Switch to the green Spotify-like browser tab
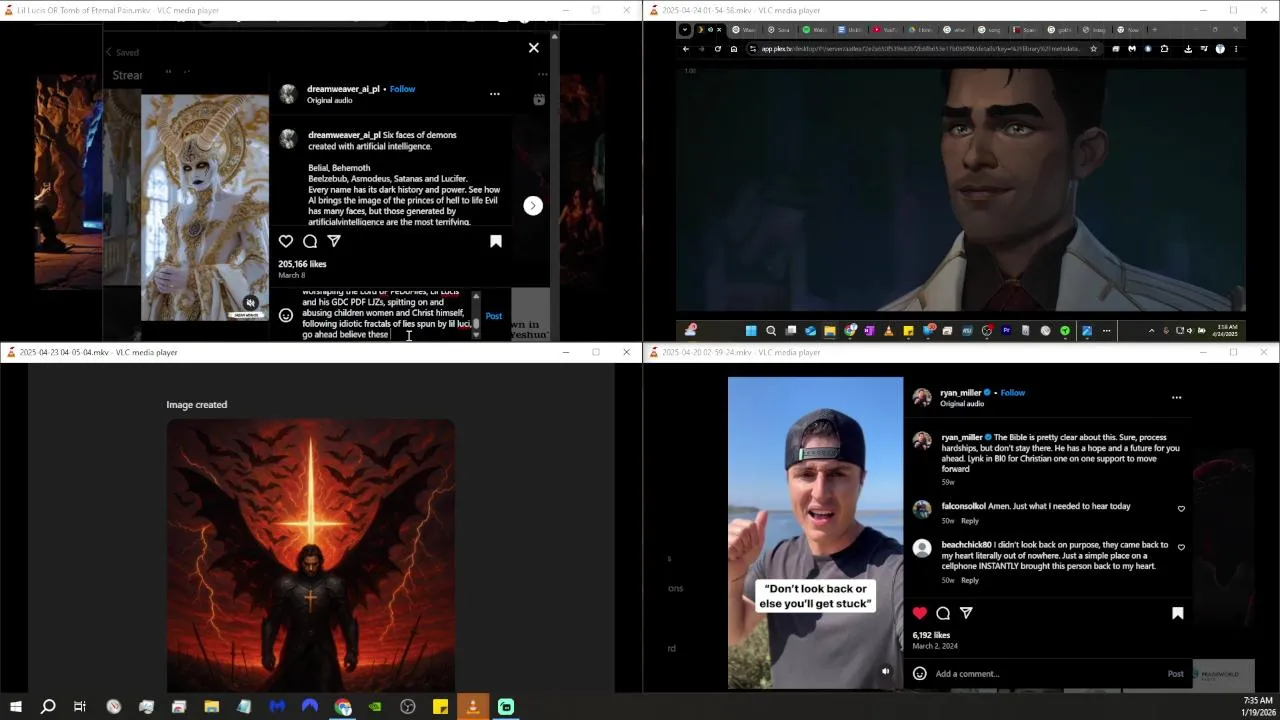Image resolution: width=1280 pixels, height=720 pixels. (816, 30)
